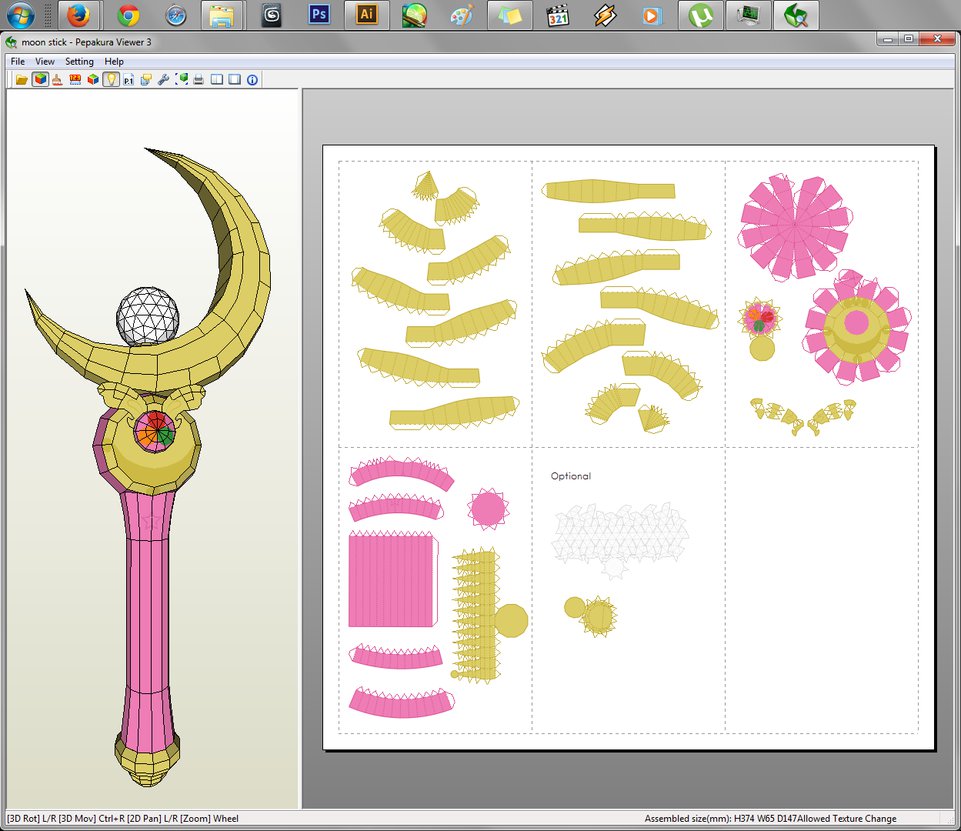This screenshot has width=961, height=831.
Task: Click the blue info icon
Action: [252, 80]
